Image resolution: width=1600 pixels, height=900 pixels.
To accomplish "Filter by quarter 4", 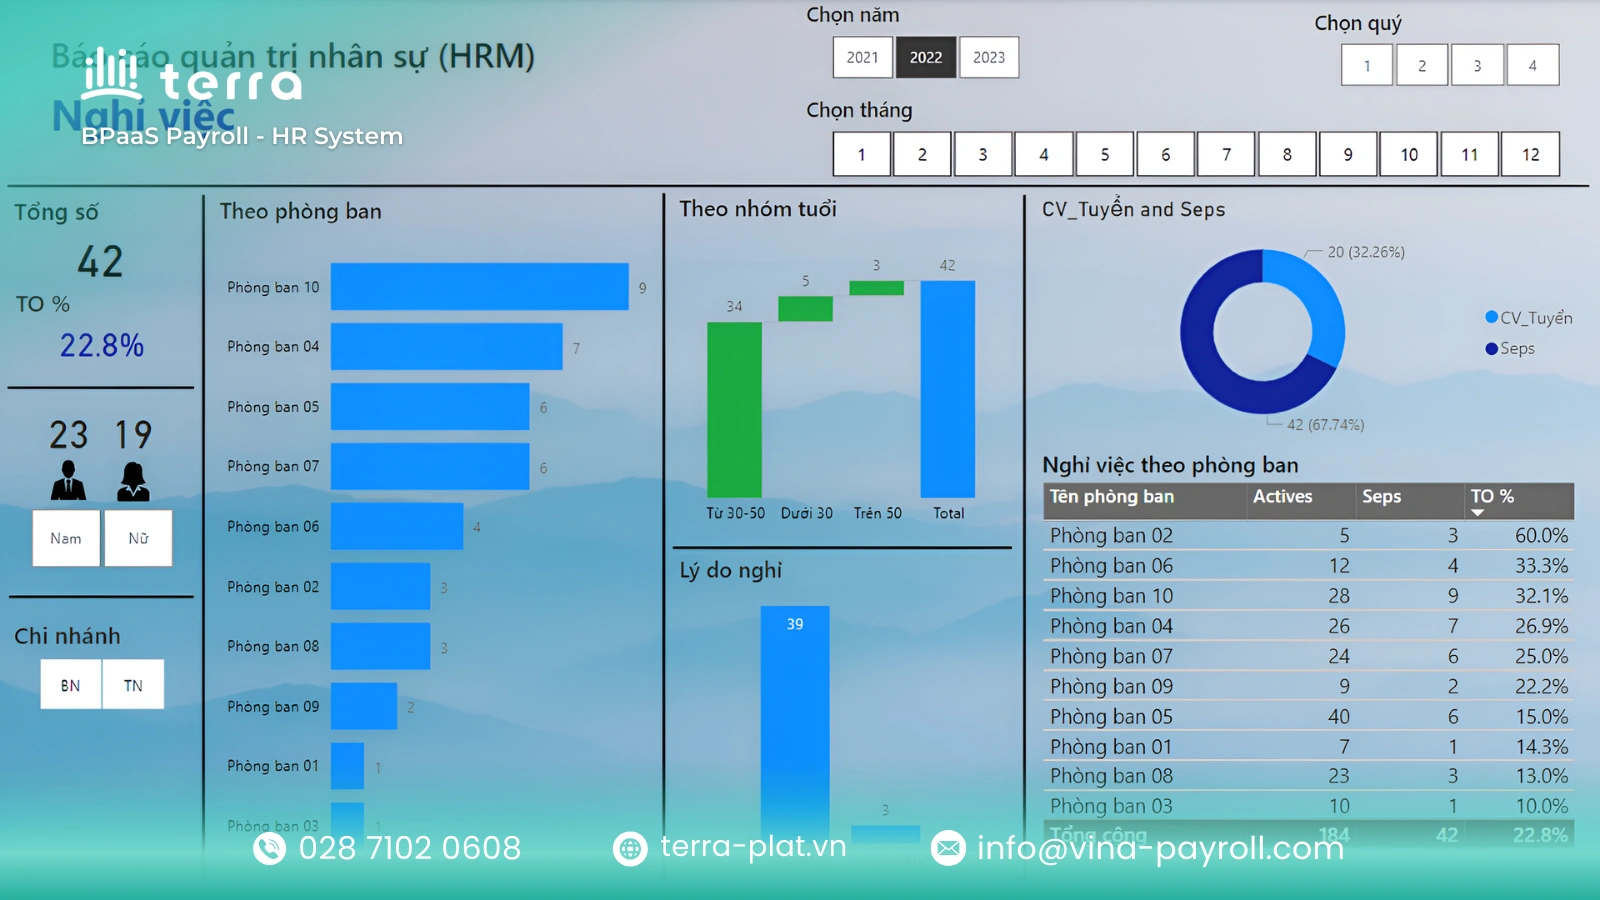I will coord(1533,65).
